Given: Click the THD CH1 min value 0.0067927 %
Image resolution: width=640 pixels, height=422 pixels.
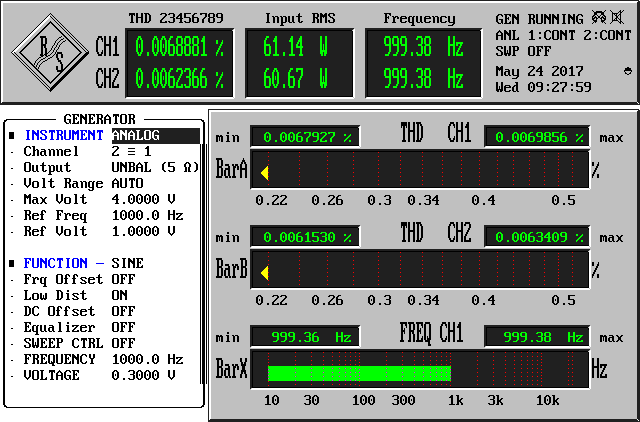Looking at the screenshot, I should click(305, 137).
